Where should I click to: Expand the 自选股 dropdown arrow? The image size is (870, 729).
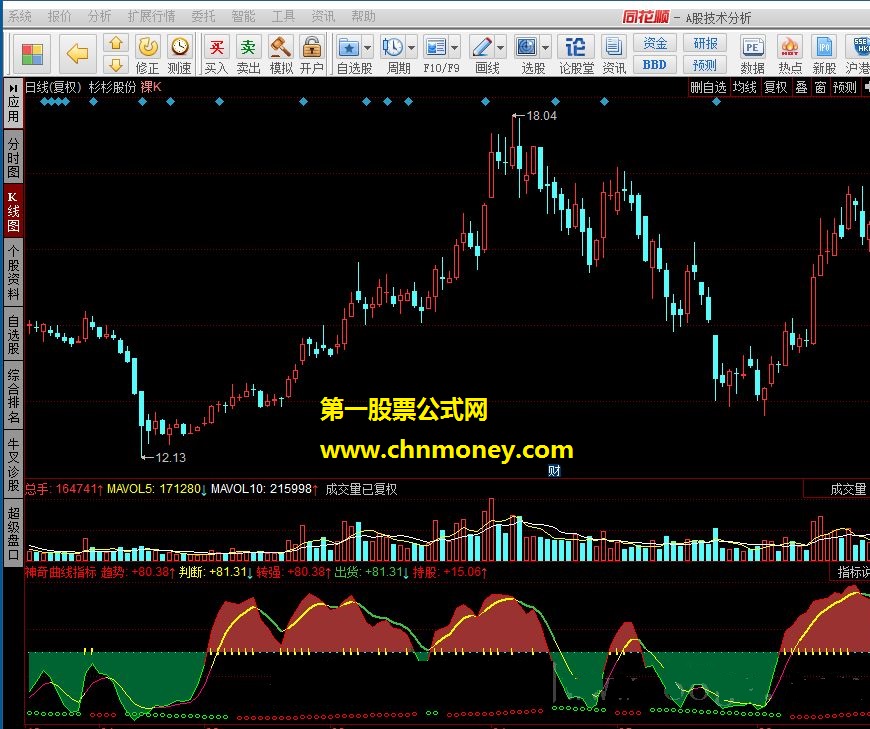click(x=367, y=48)
